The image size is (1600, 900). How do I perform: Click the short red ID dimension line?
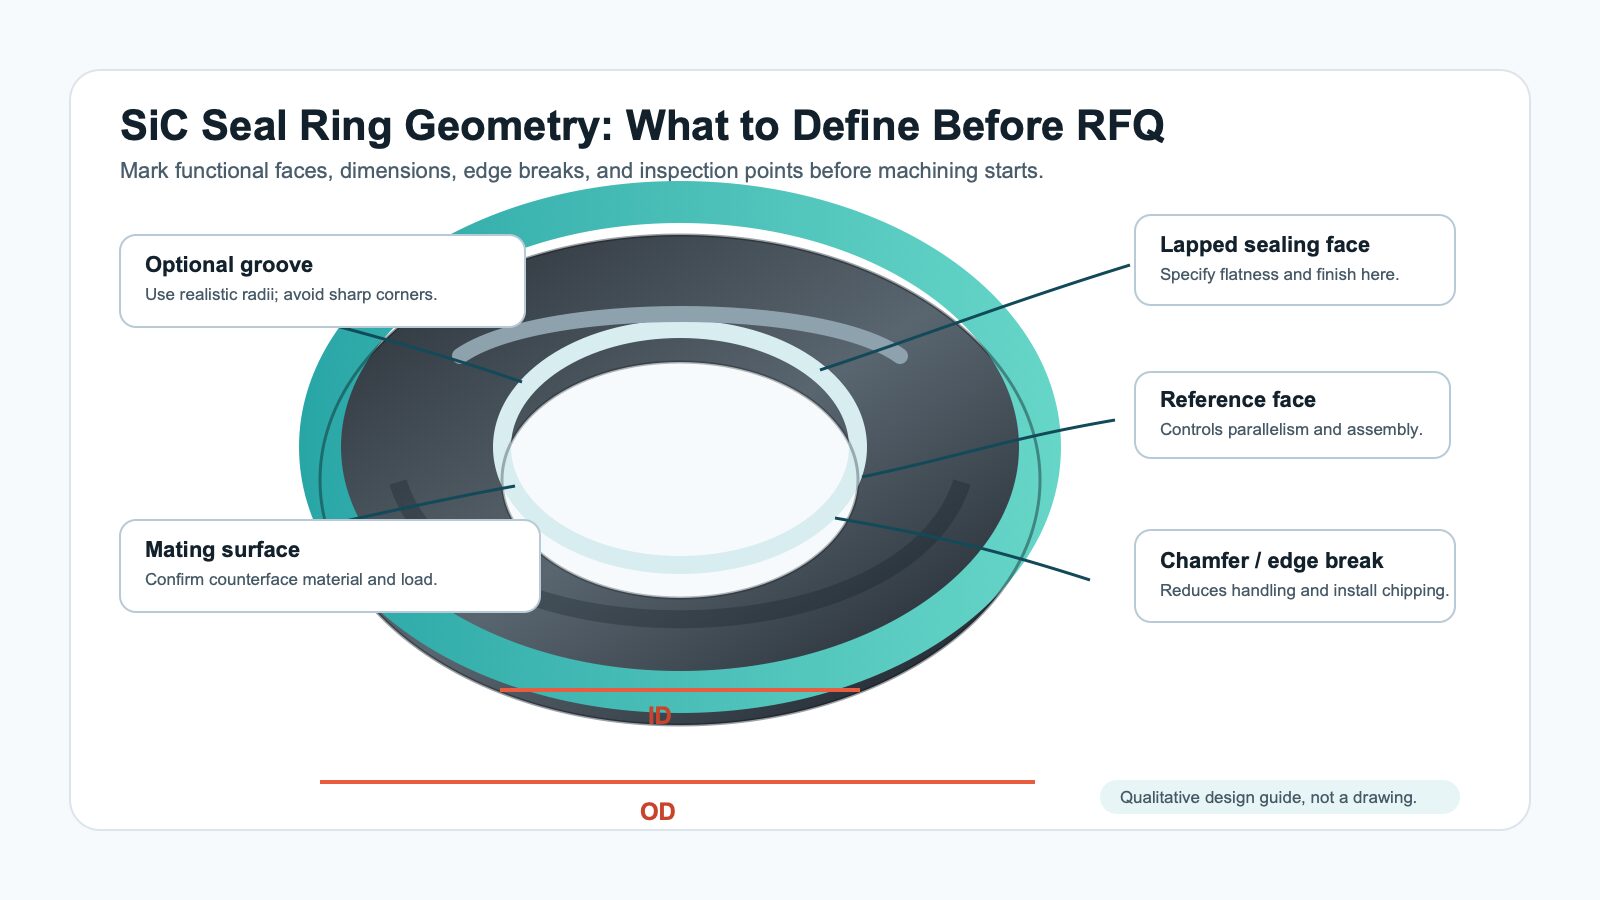(680, 690)
